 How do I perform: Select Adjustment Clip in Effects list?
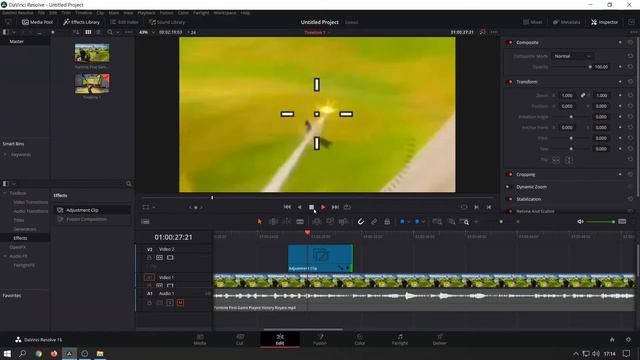point(92,210)
